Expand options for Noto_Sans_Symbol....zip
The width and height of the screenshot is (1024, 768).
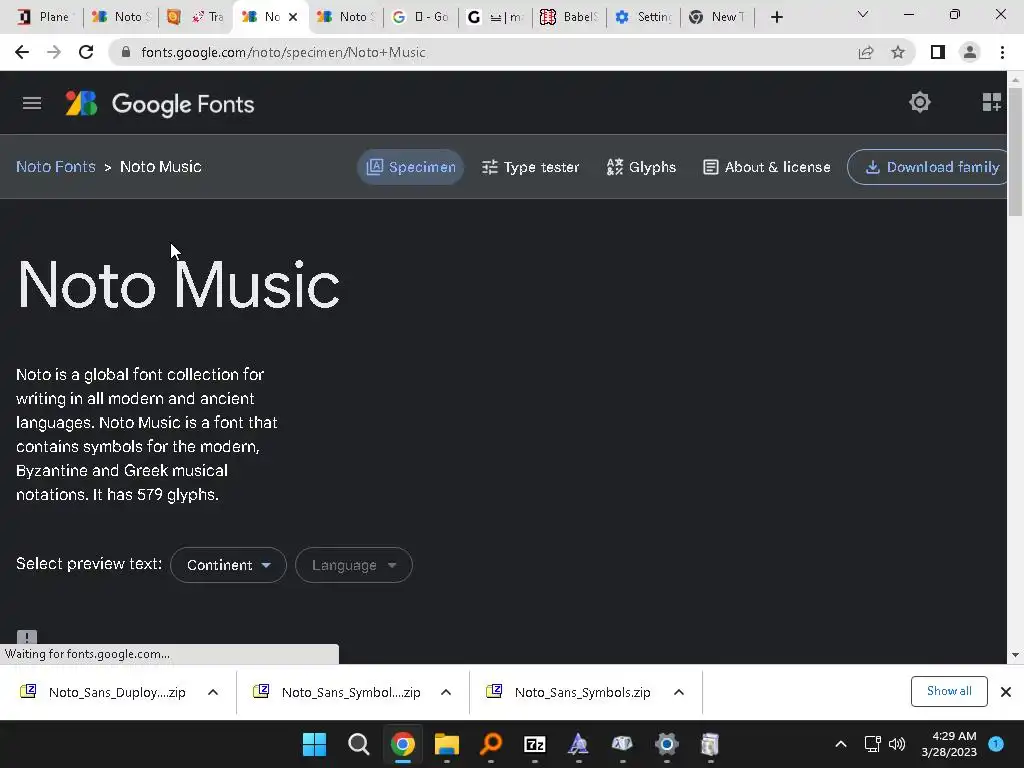446,692
